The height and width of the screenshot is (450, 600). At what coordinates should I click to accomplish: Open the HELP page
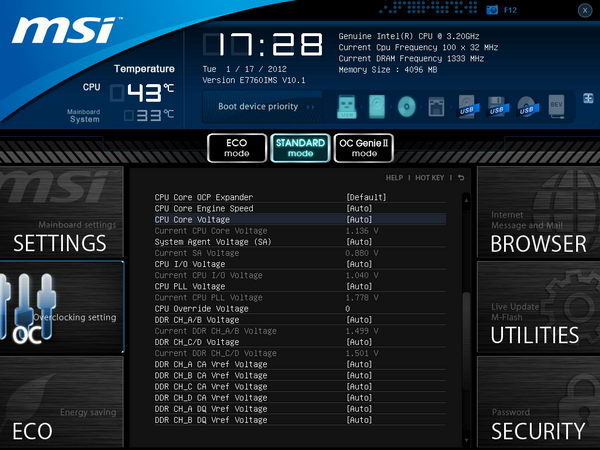coord(394,178)
